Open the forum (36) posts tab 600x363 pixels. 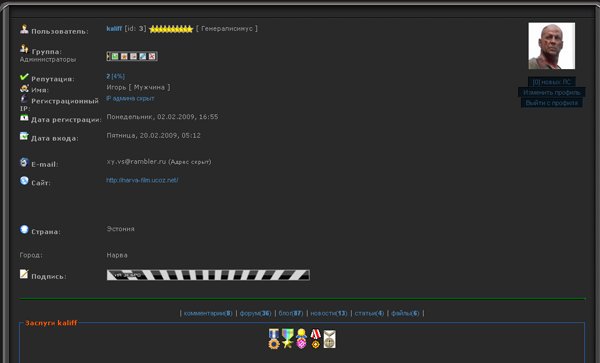pyautogui.click(x=255, y=313)
